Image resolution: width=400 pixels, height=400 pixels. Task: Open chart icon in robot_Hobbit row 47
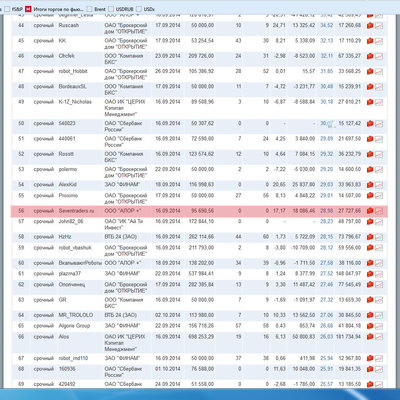pos(379,72)
